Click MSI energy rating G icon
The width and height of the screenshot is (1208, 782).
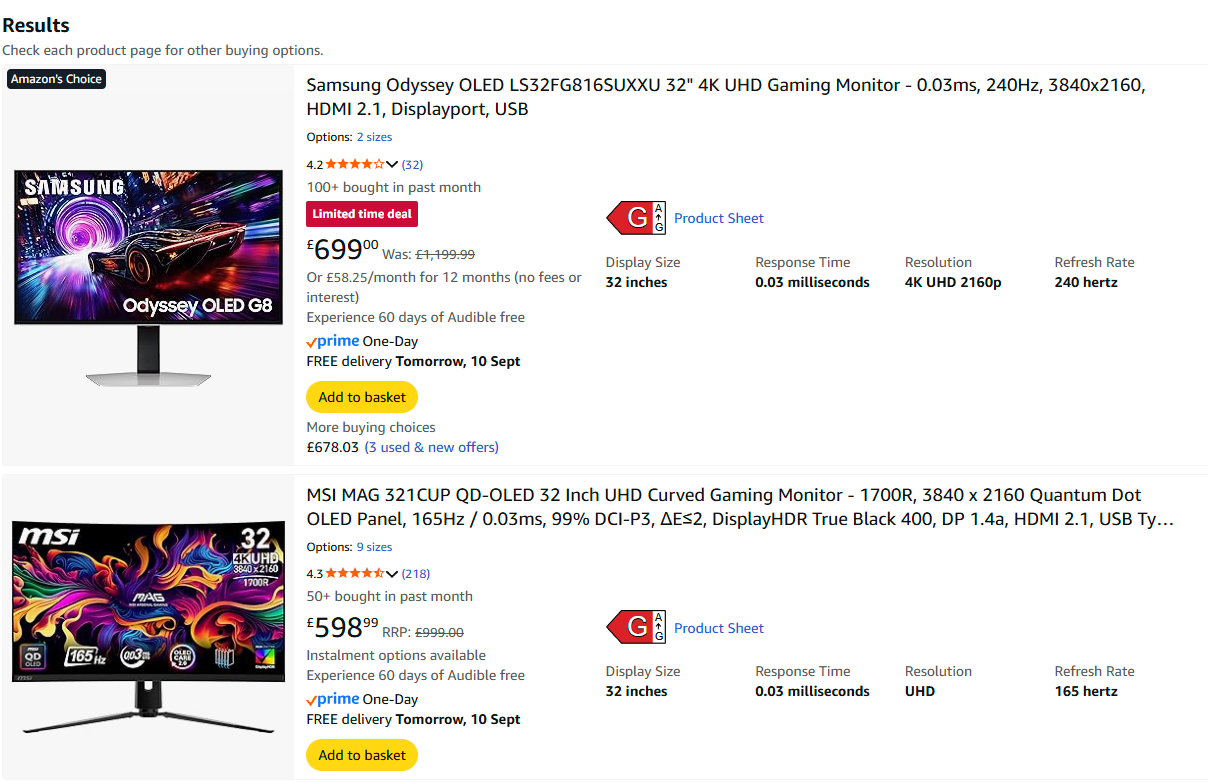[636, 628]
